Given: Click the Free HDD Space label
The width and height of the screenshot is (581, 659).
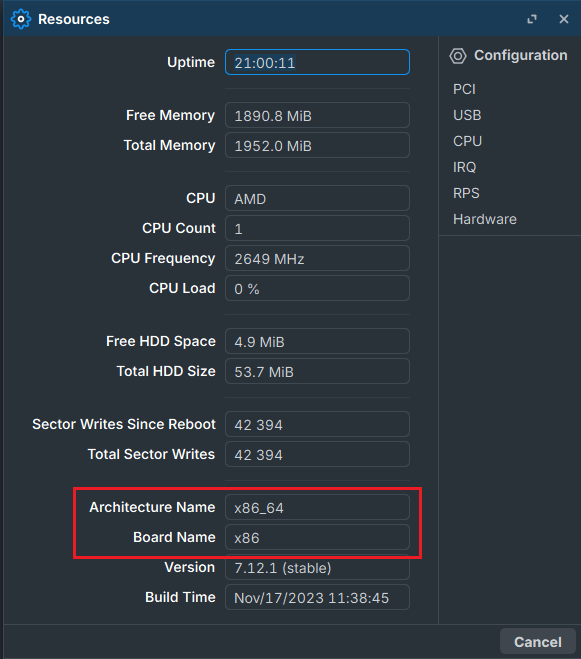Looking at the screenshot, I should [161, 341].
